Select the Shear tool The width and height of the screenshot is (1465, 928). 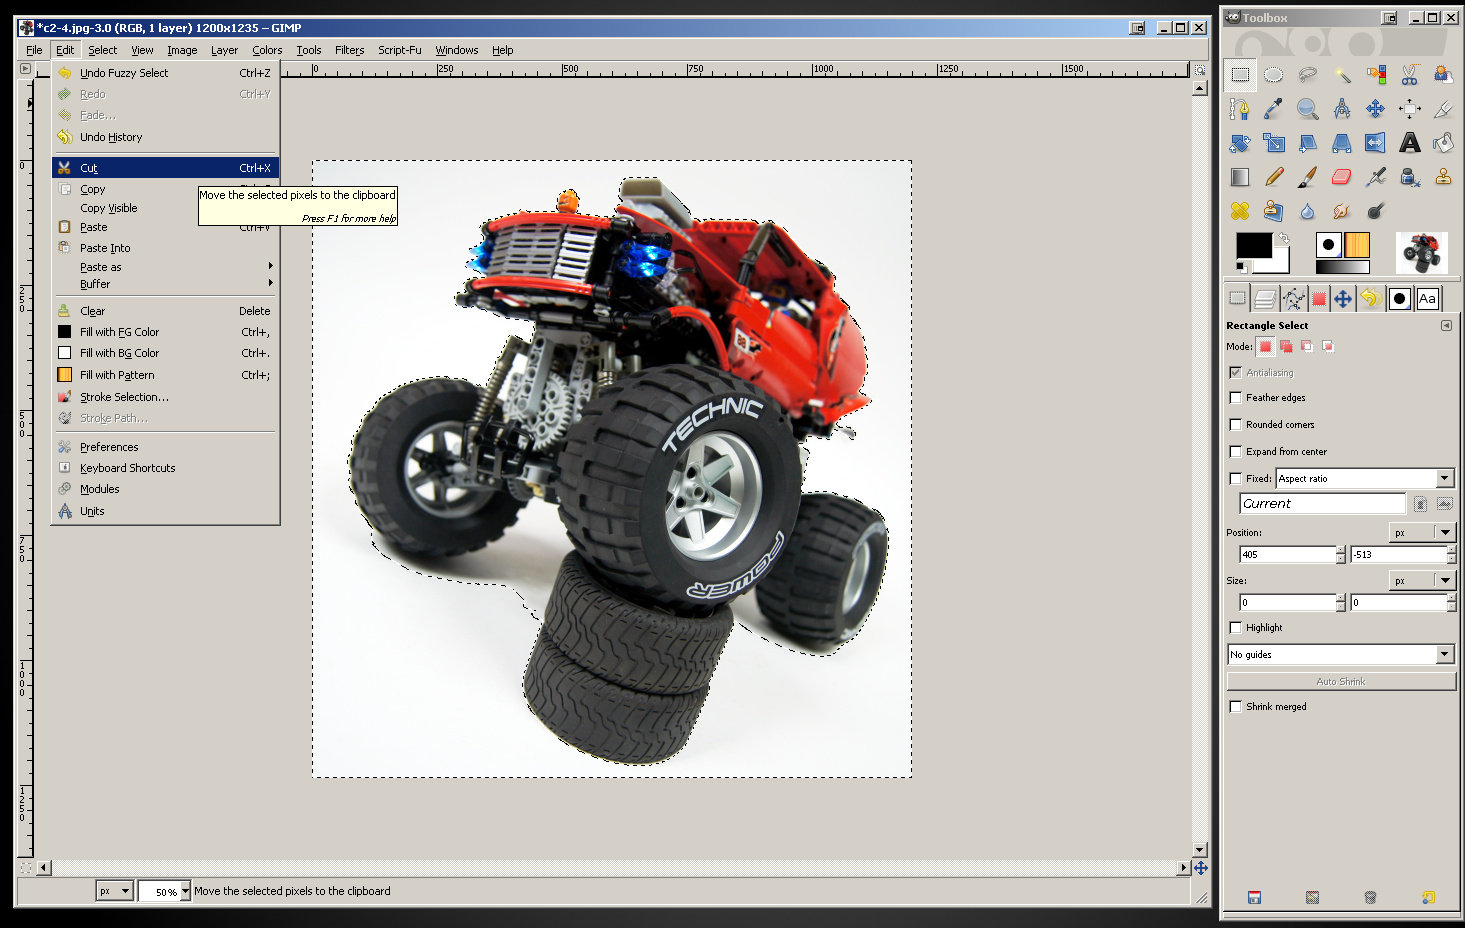(x=1307, y=143)
